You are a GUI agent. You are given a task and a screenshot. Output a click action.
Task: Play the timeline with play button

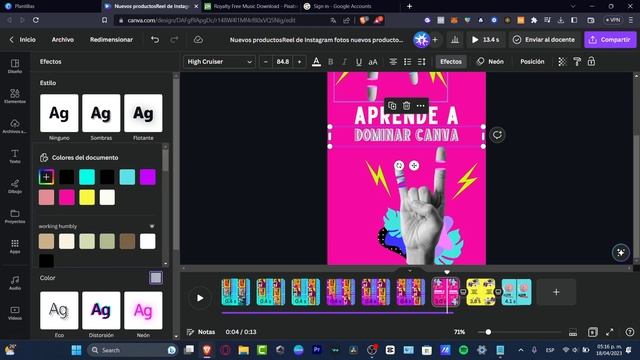[200, 298]
